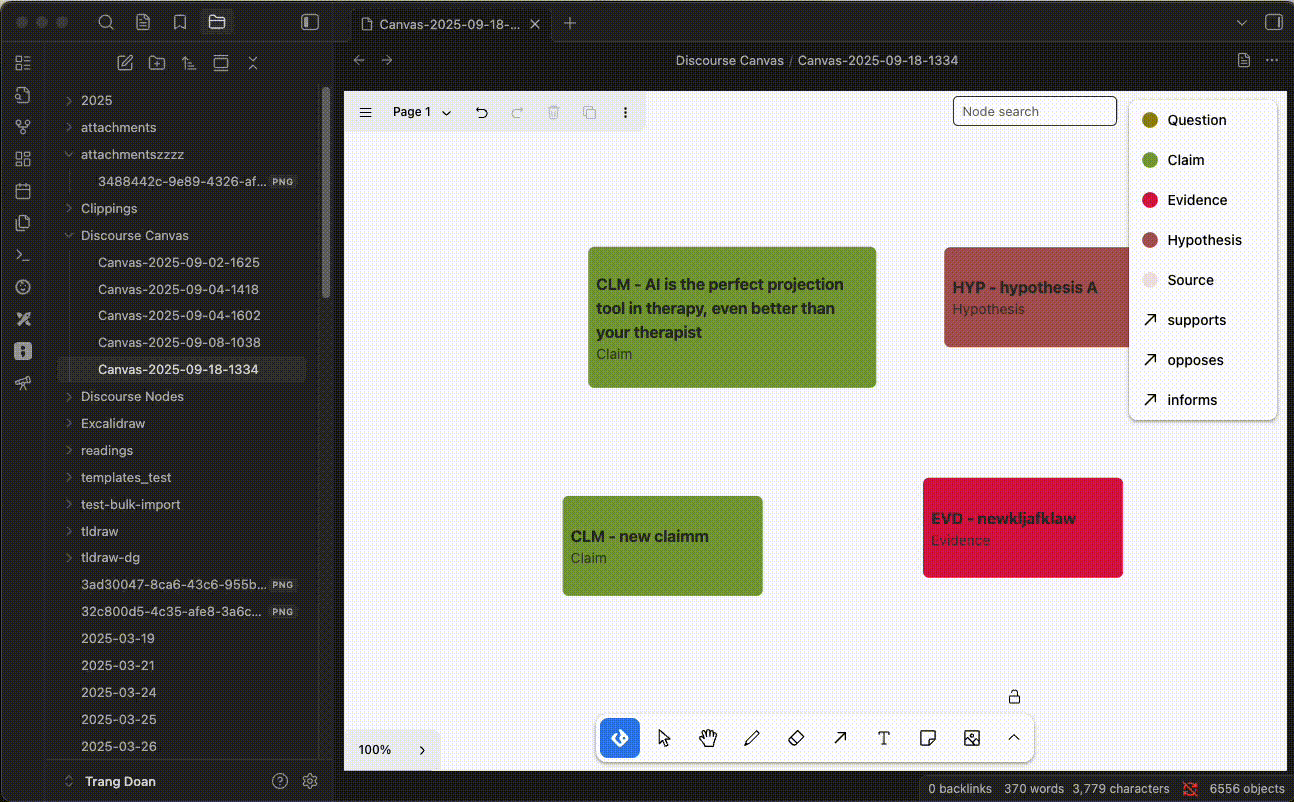Expand more tools chevron in toolbar
The width and height of the screenshot is (1294, 802).
point(1013,738)
